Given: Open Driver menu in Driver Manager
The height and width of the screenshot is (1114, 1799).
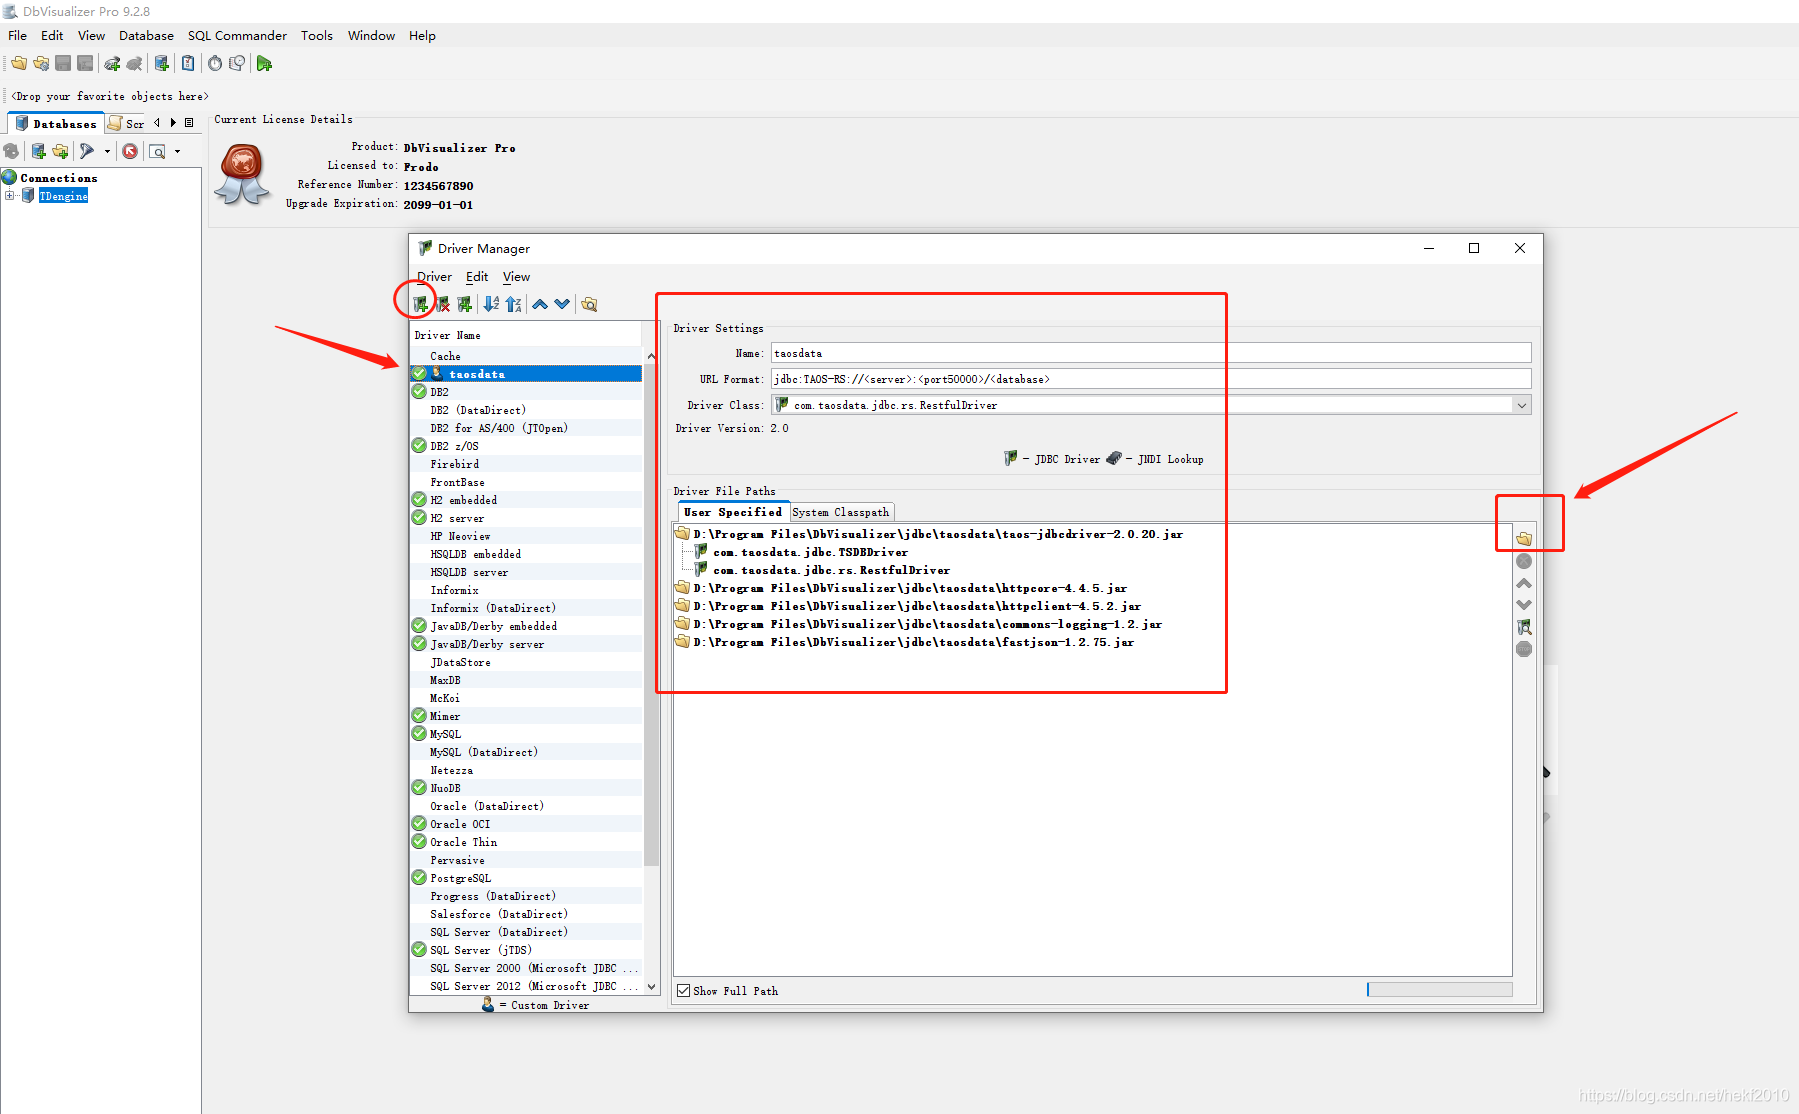Looking at the screenshot, I should [434, 277].
